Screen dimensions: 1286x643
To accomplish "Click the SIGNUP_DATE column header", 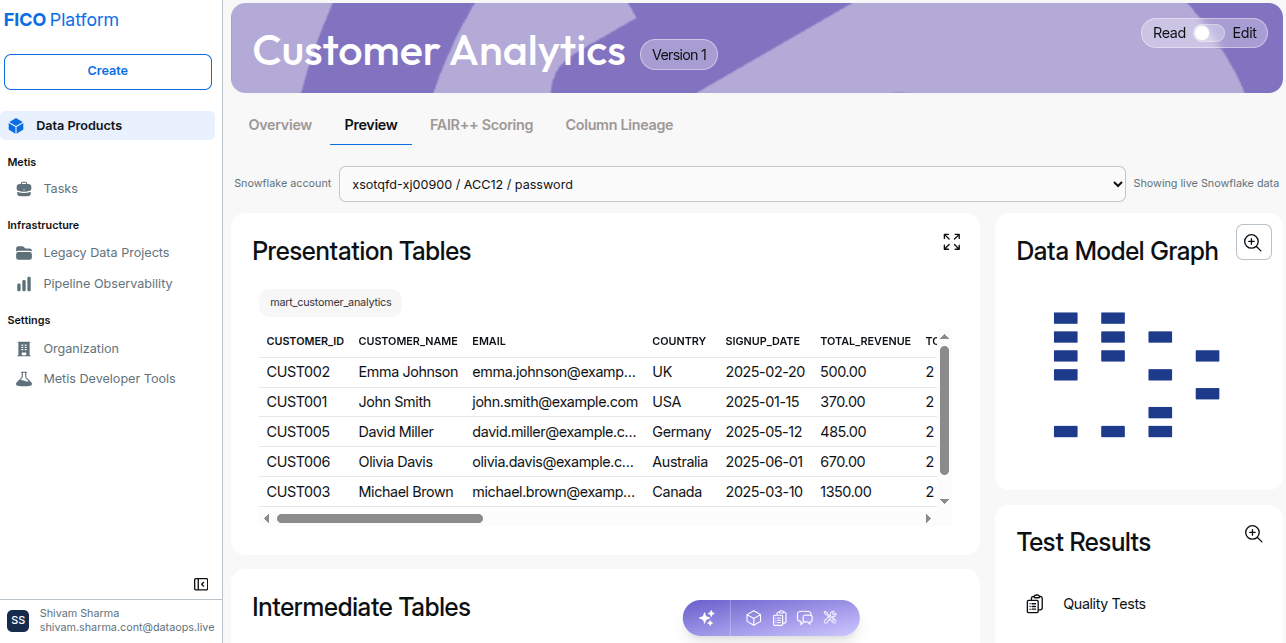I will [x=762, y=341].
